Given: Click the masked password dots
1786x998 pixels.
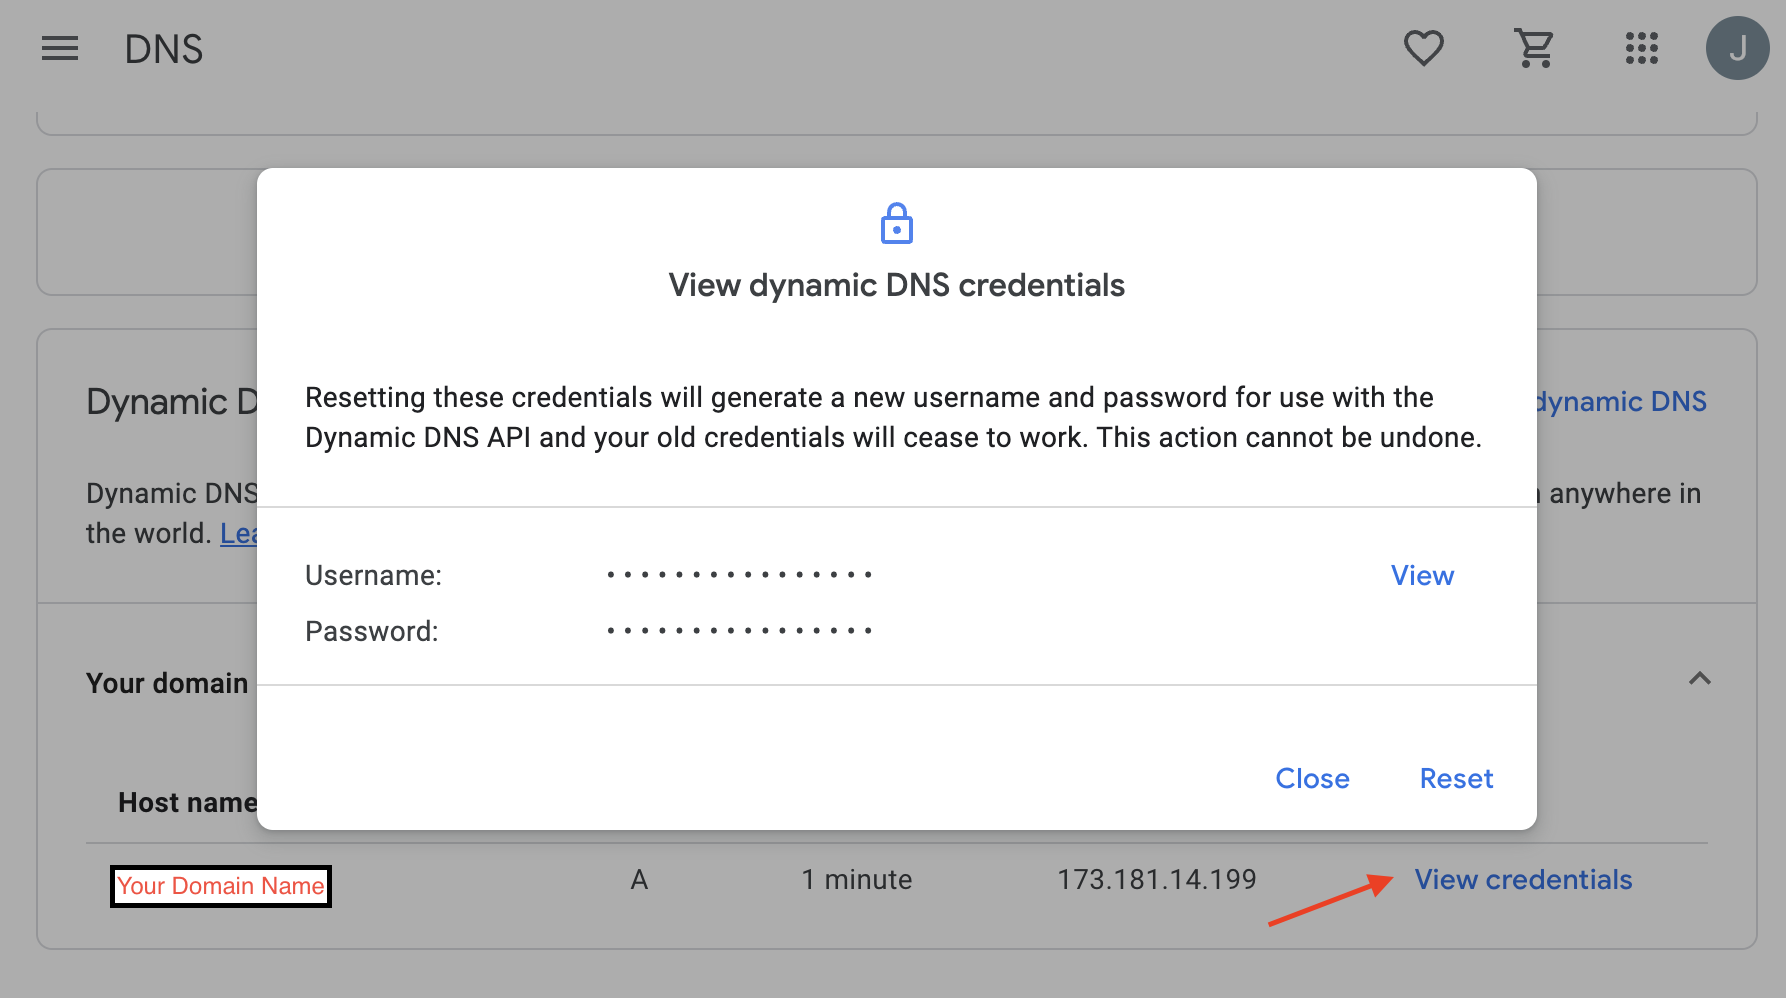Looking at the screenshot, I should coord(740,630).
